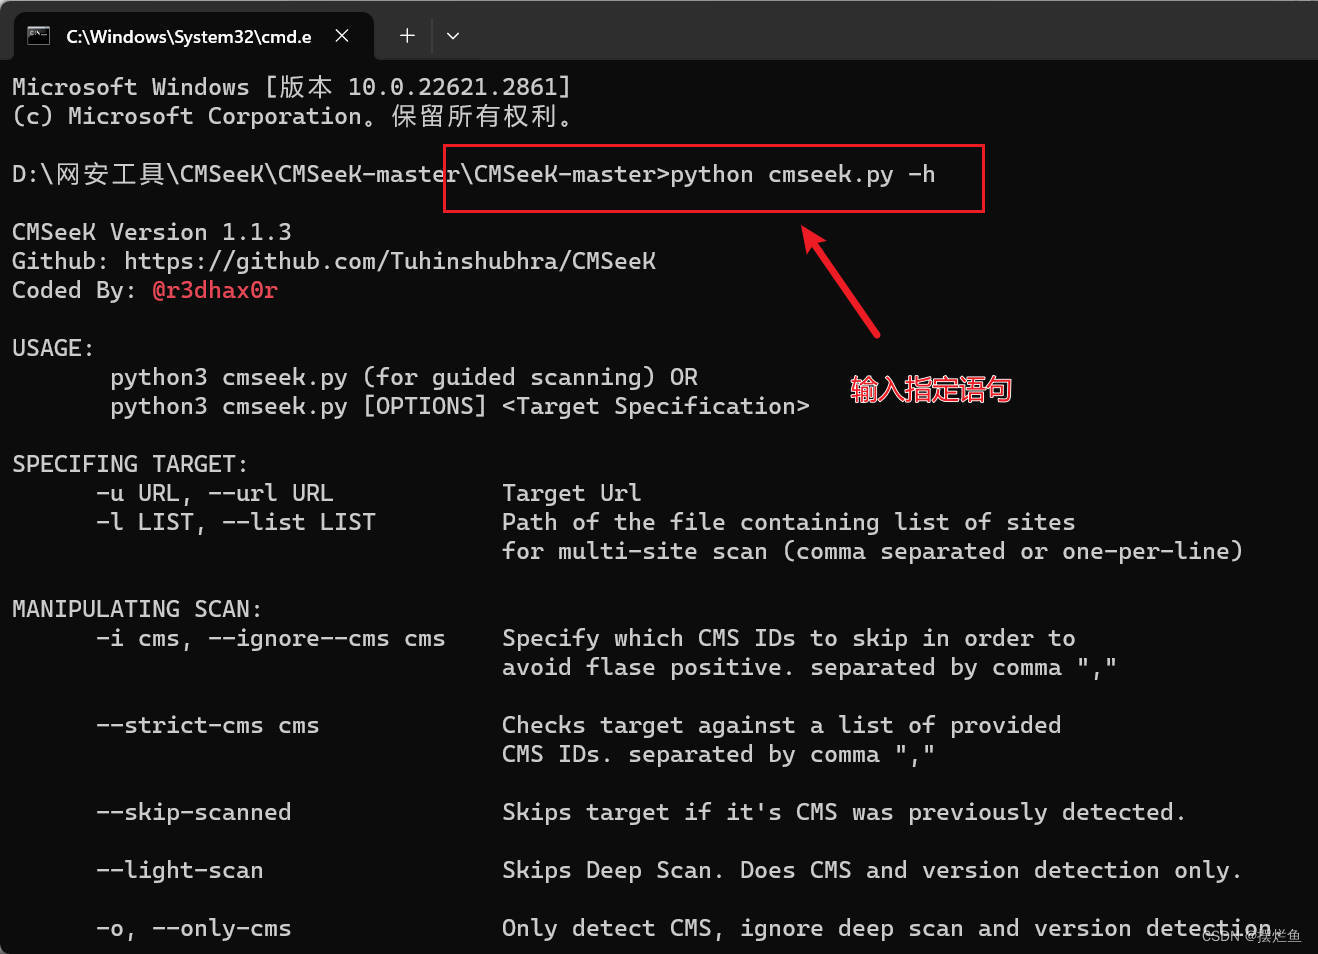
Task: Click the red @r3dhax0r author name
Action: point(215,290)
